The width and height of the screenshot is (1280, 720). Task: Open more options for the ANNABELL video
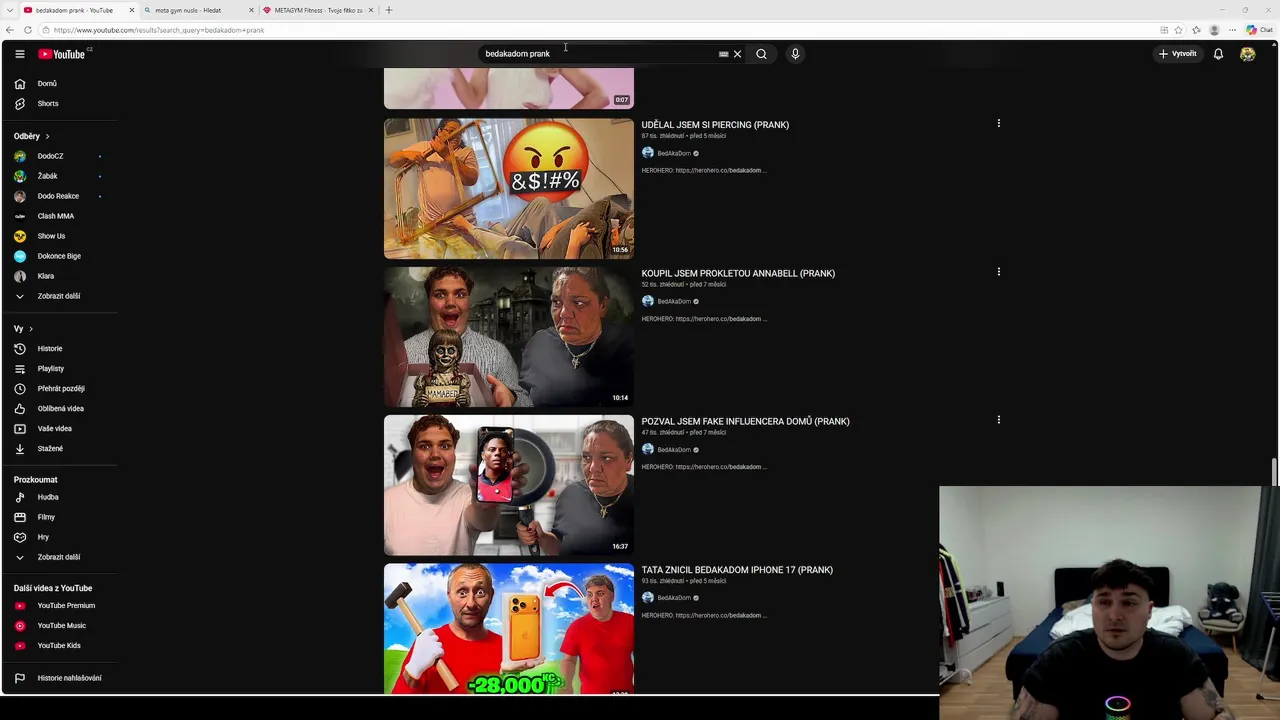(x=998, y=272)
